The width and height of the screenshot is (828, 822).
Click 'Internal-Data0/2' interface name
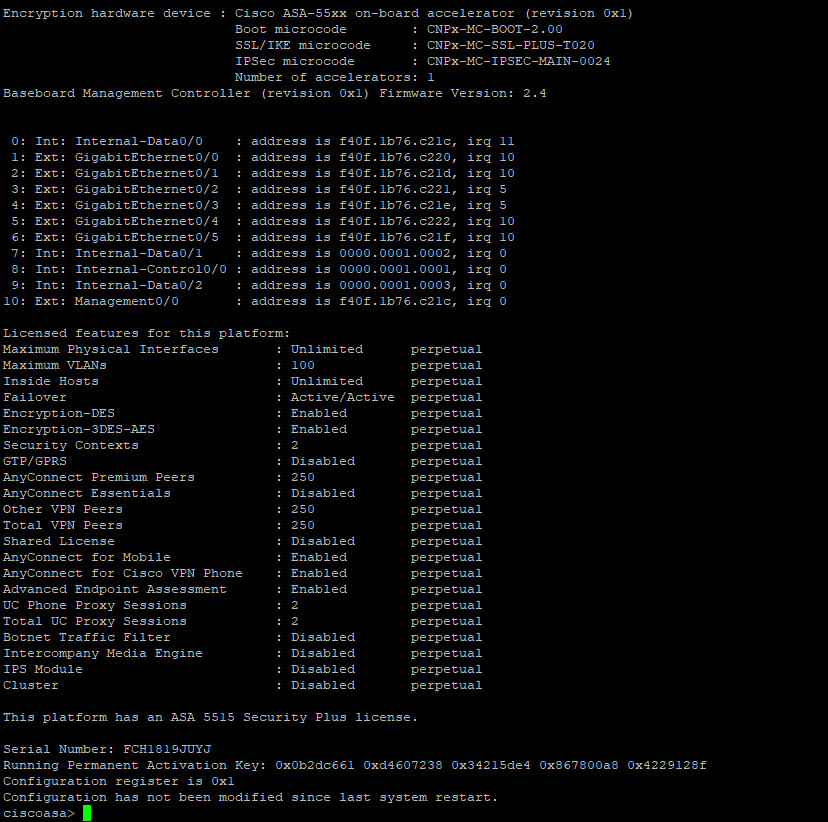[139, 286]
